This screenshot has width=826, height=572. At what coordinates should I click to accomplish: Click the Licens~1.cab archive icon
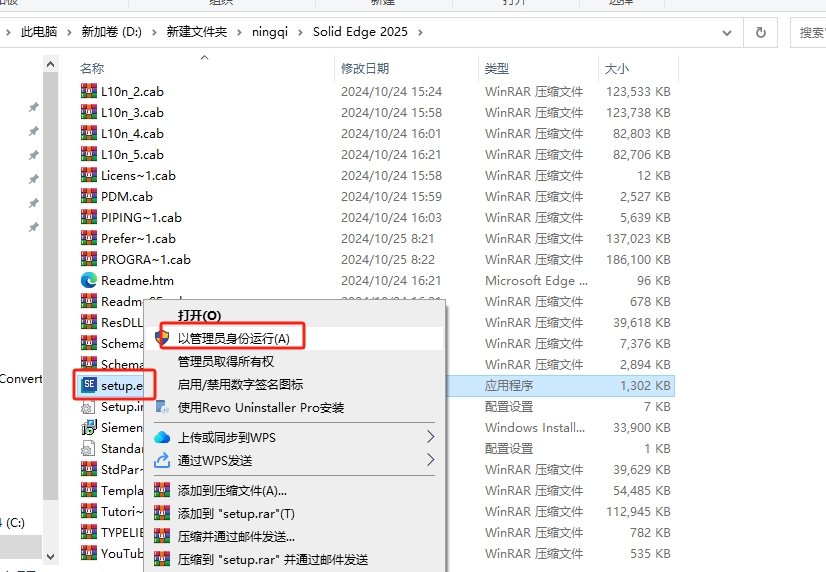click(x=88, y=175)
